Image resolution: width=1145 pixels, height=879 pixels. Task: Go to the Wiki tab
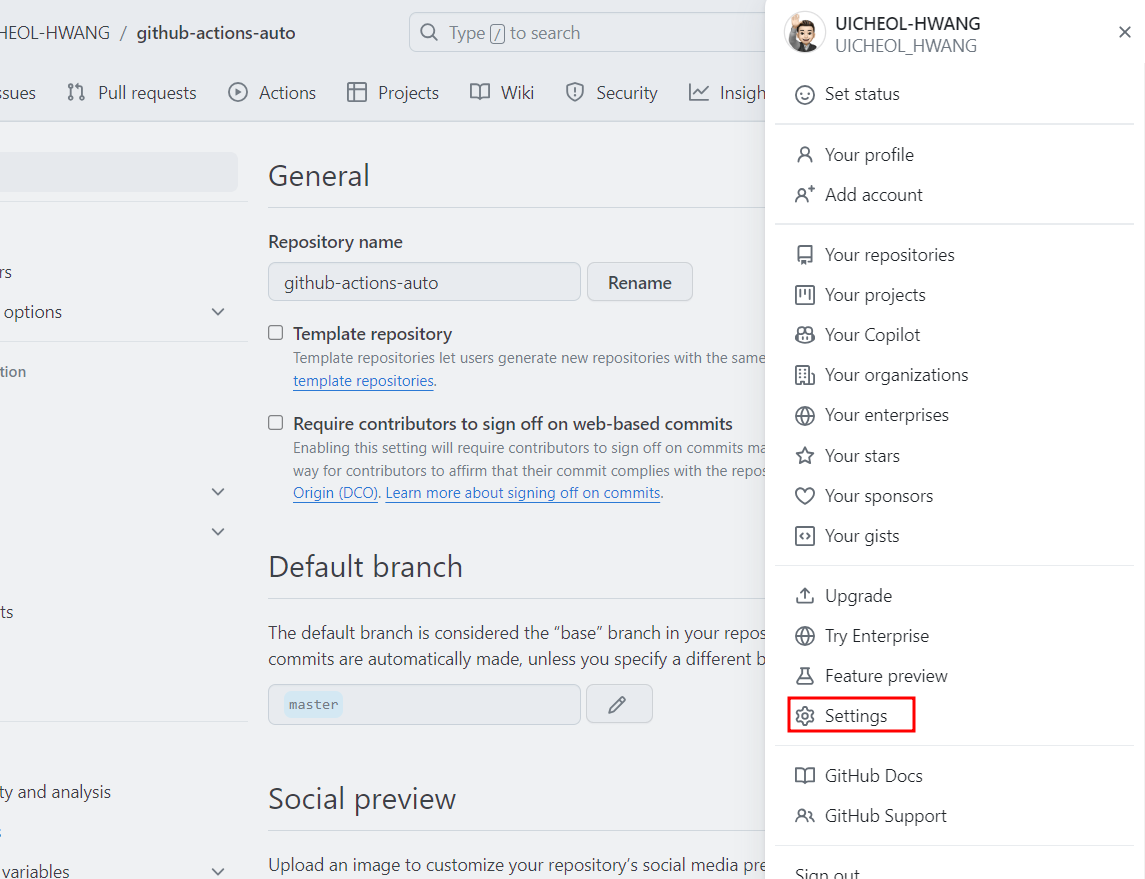click(x=502, y=93)
